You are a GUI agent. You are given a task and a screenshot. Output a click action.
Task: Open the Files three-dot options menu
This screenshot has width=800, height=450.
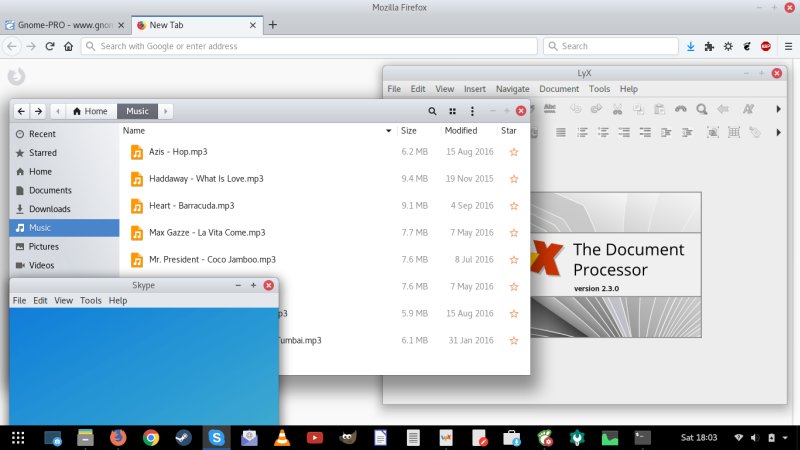(472, 111)
